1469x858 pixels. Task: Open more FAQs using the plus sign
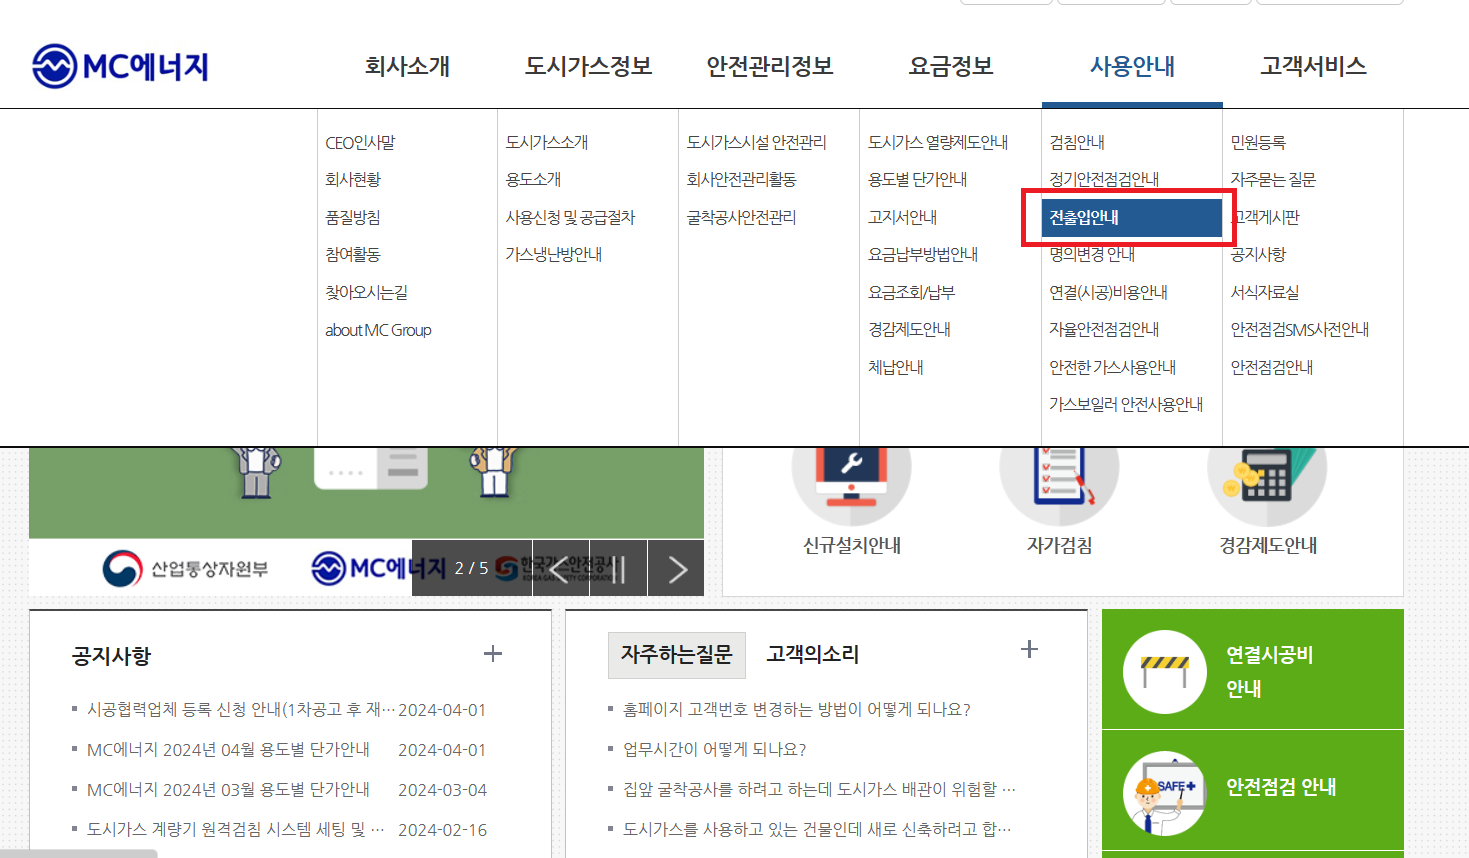coord(1028,648)
